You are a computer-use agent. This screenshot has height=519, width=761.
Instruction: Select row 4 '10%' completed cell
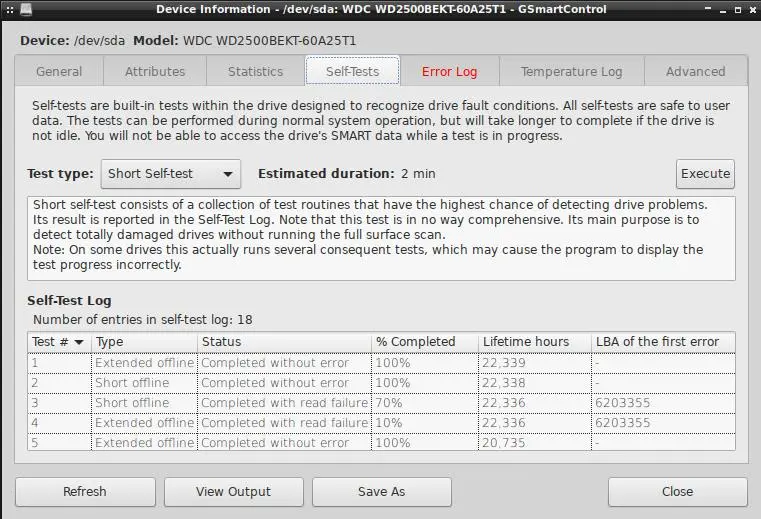pyautogui.click(x=425, y=423)
